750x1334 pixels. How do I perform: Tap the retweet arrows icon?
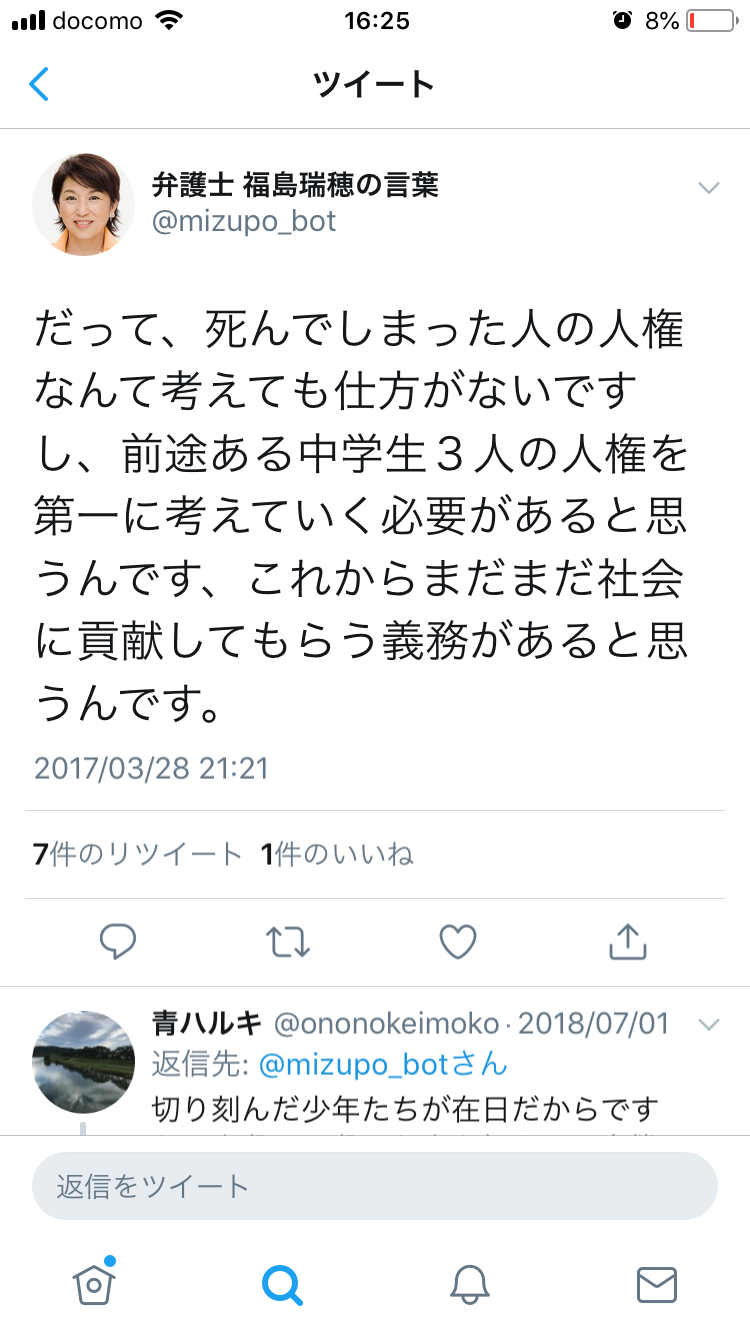tap(288, 942)
